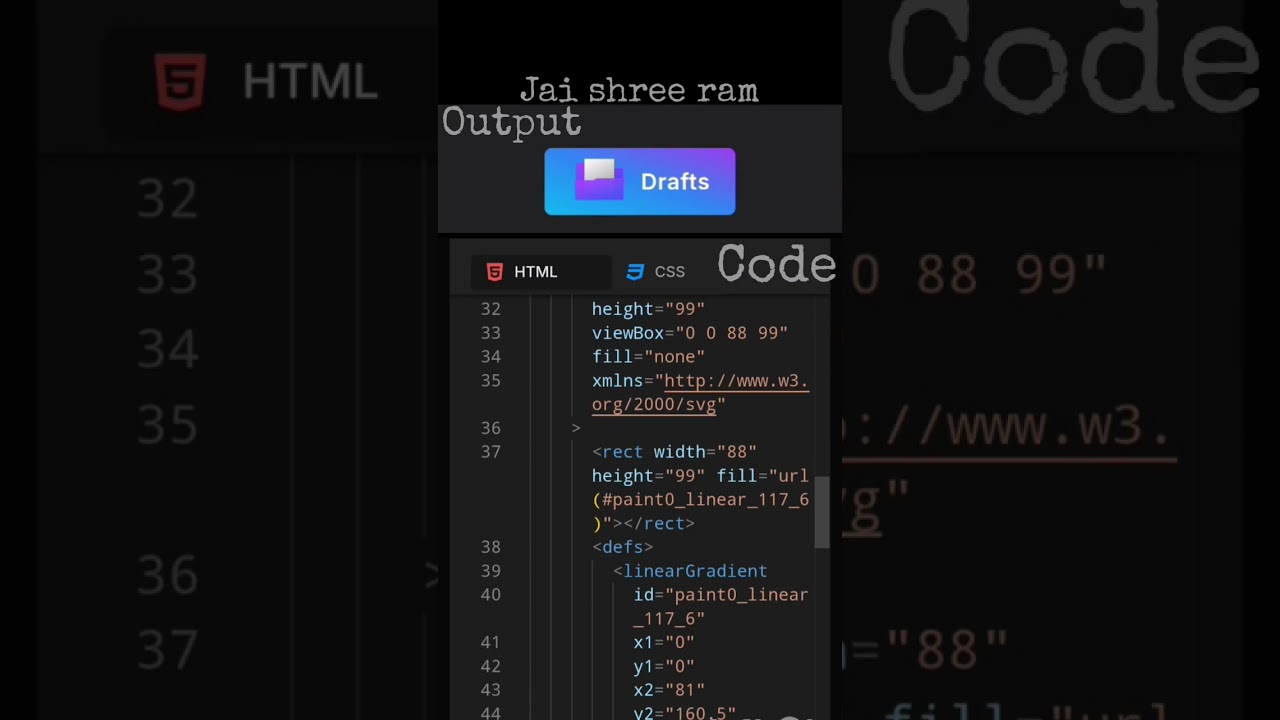Image resolution: width=1280 pixels, height=720 pixels.
Task: Click the y1="0" attribute line
Action: [664, 666]
